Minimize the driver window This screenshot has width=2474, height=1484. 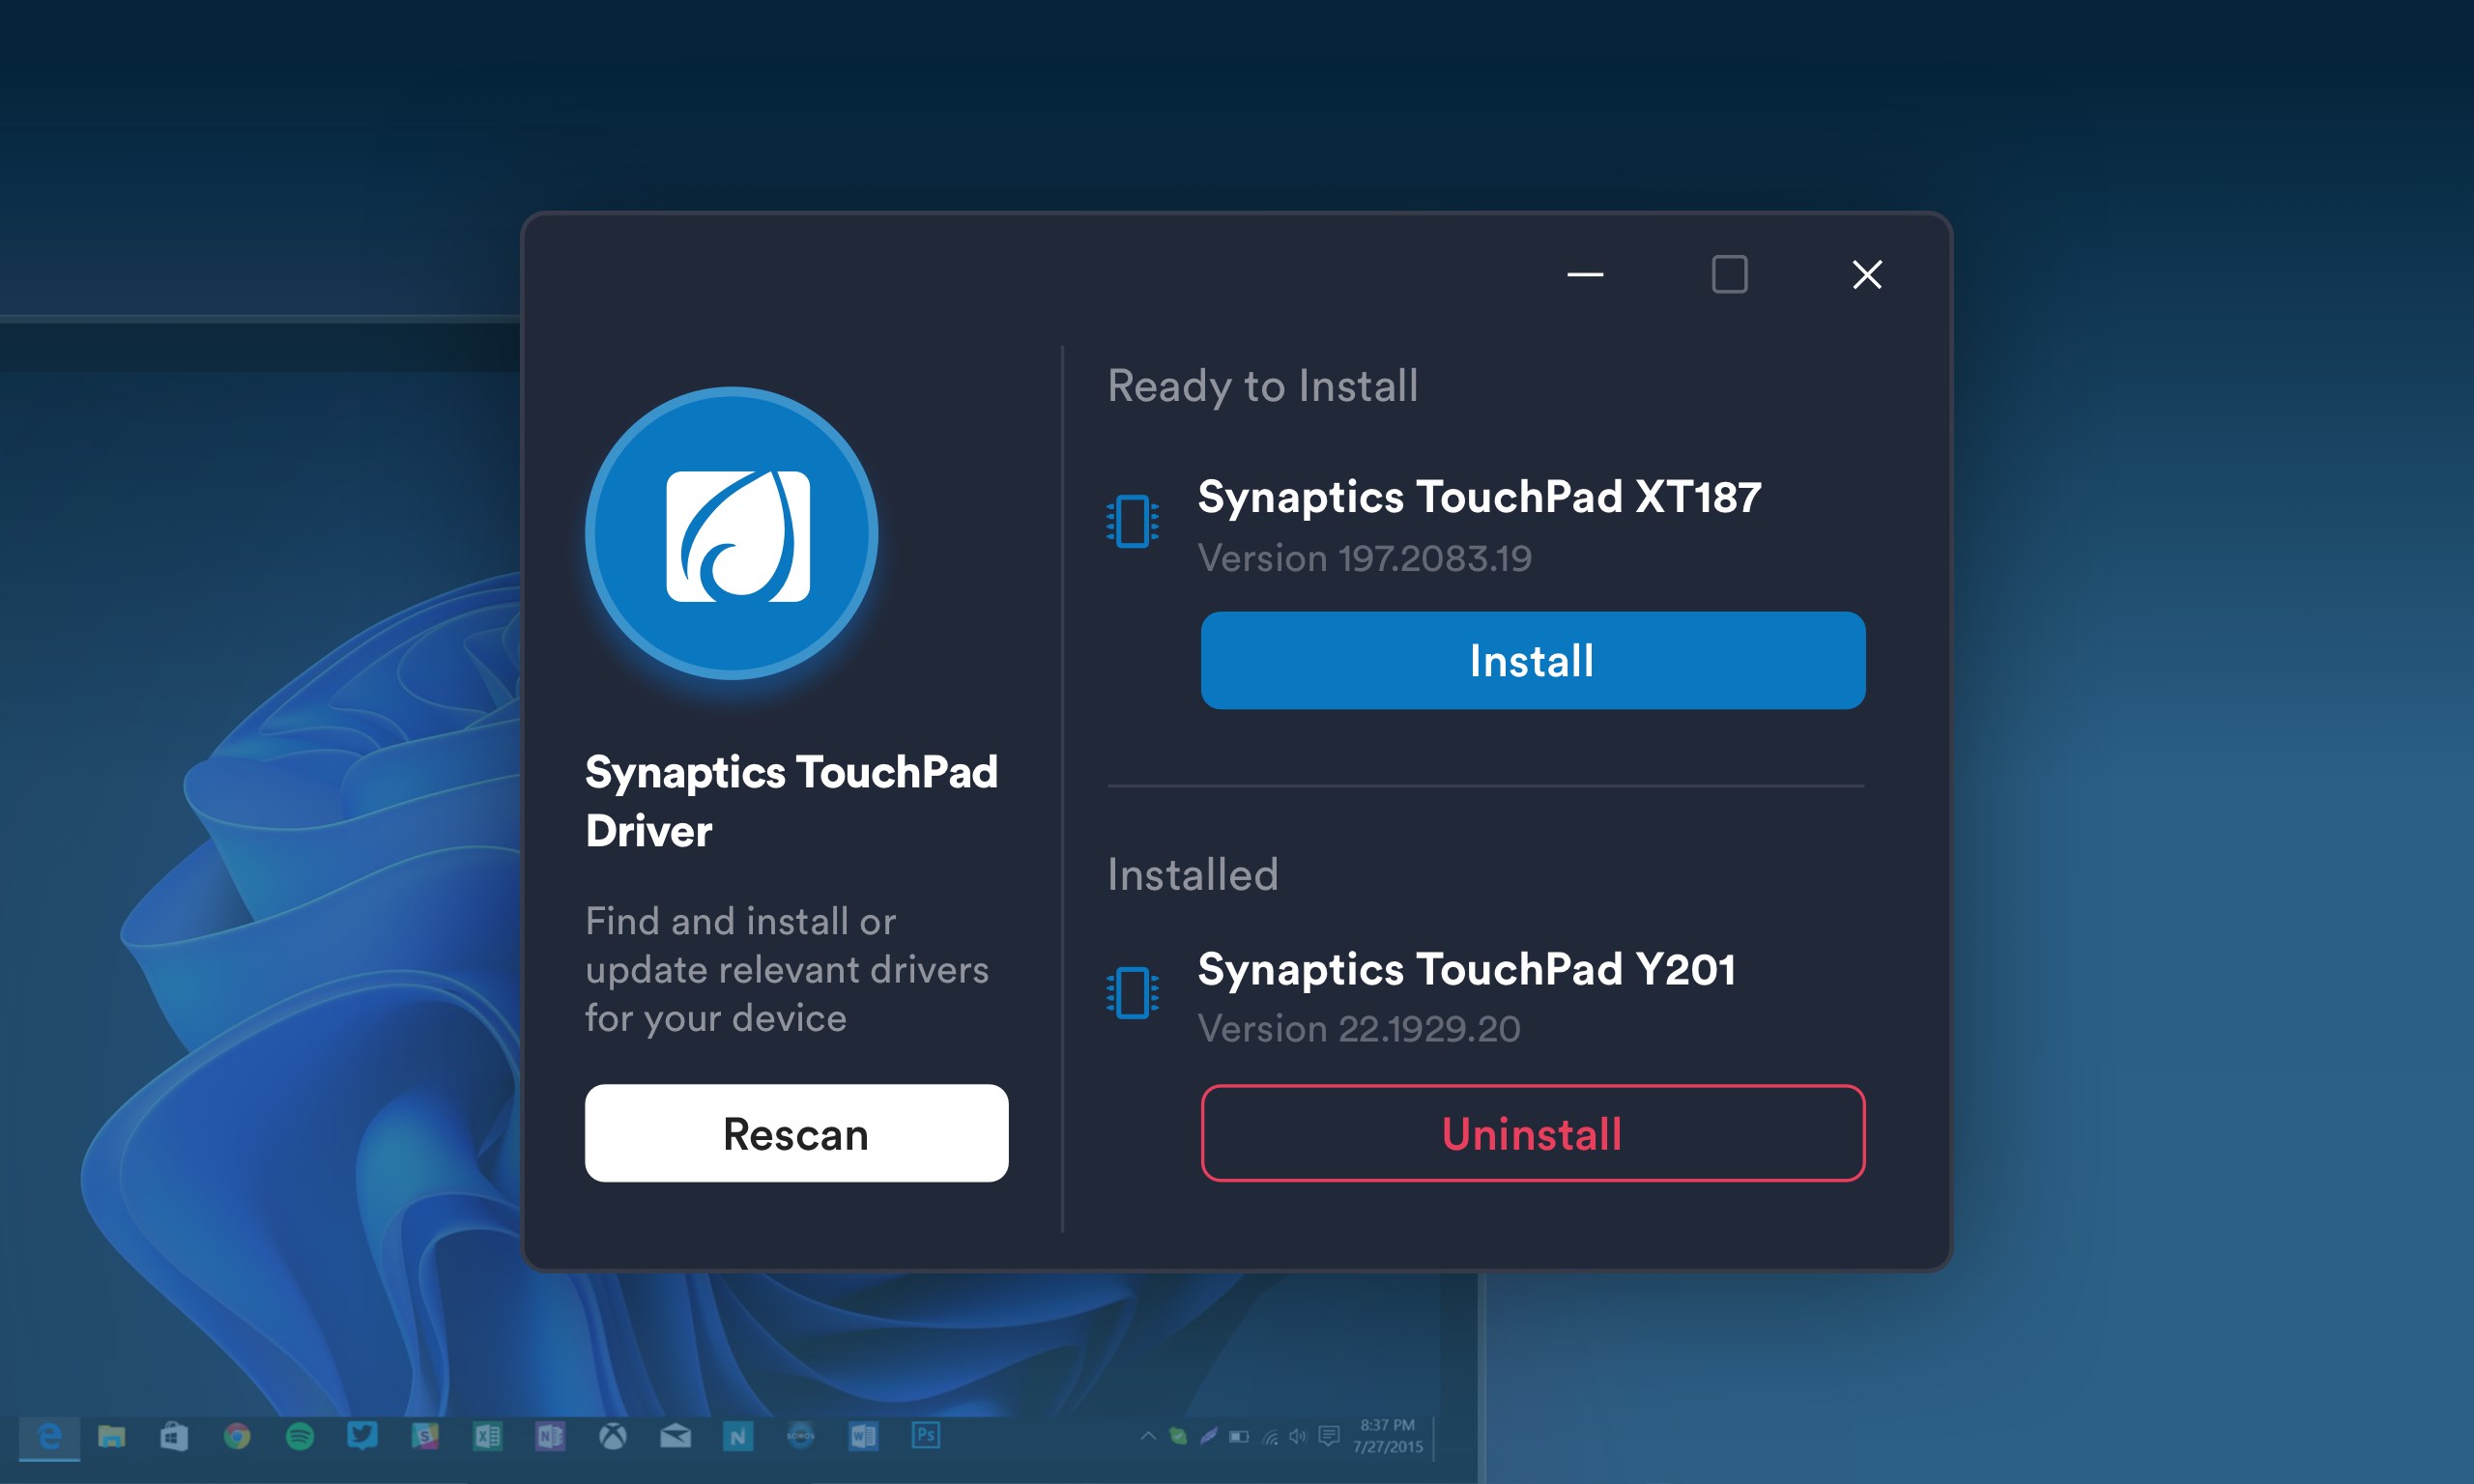[x=1585, y=274]
